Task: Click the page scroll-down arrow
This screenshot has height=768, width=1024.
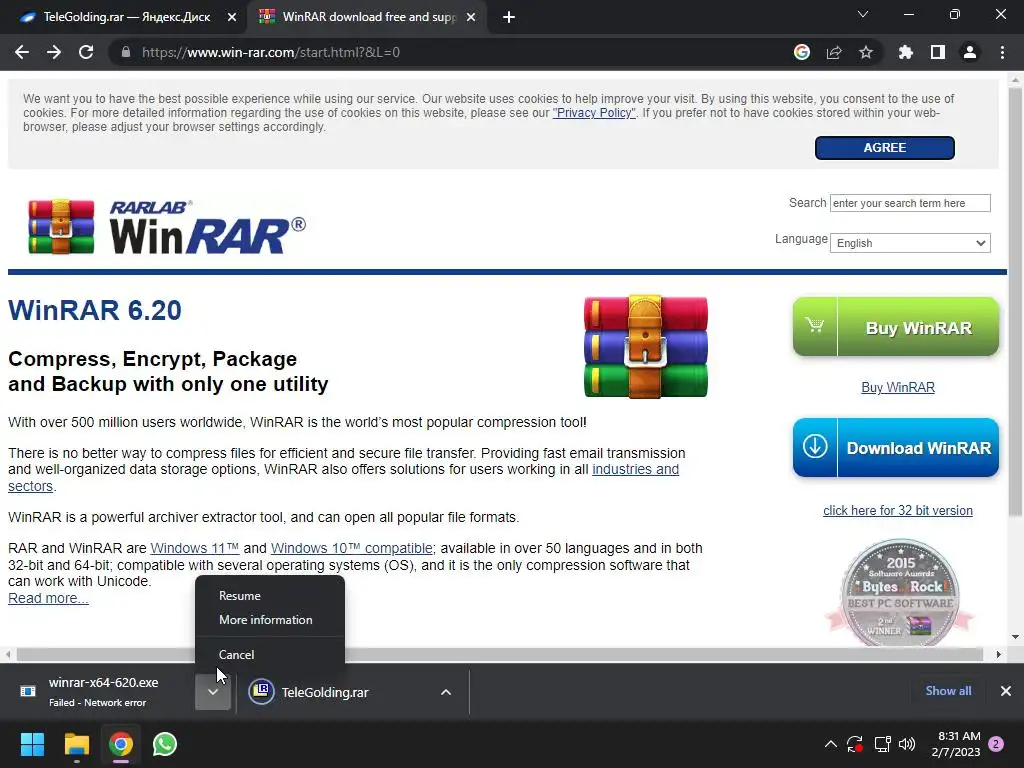Action: 1015,637
